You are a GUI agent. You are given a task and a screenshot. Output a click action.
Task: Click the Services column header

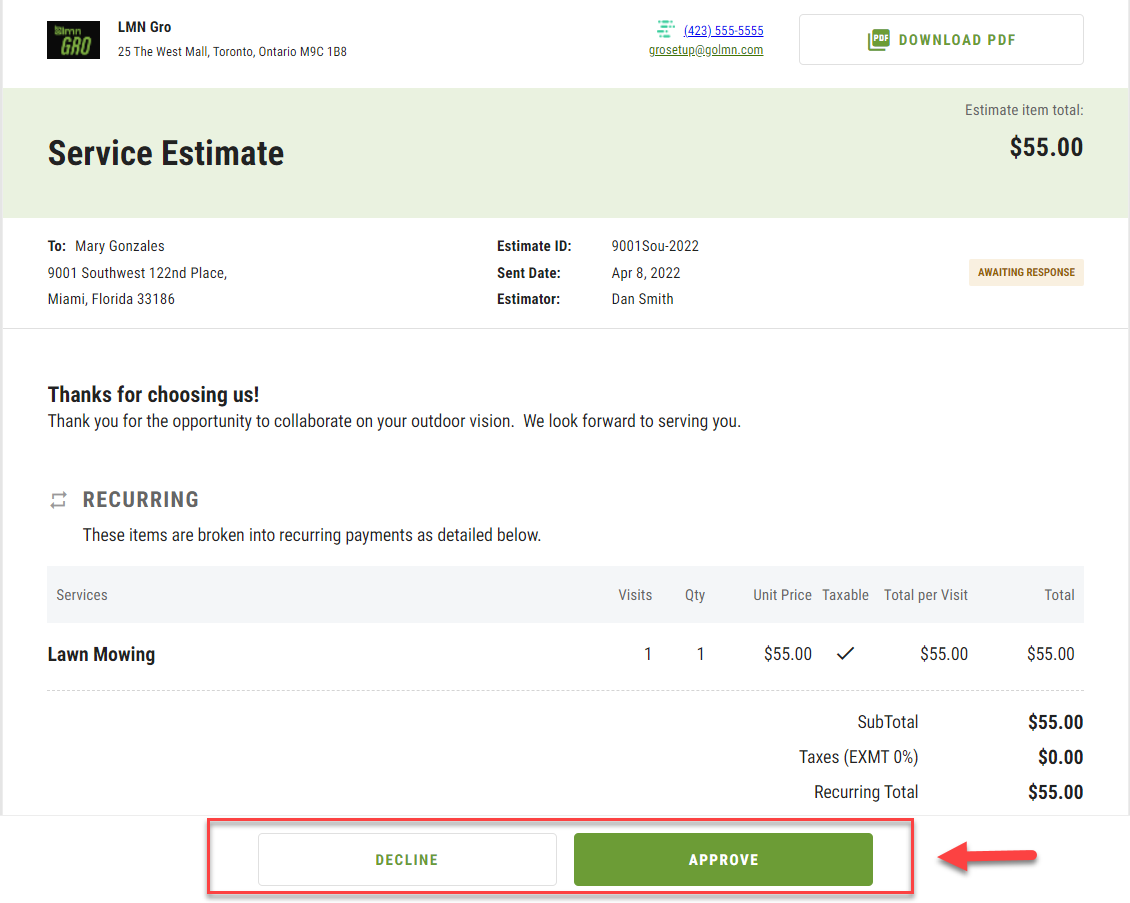click(82, 595)
